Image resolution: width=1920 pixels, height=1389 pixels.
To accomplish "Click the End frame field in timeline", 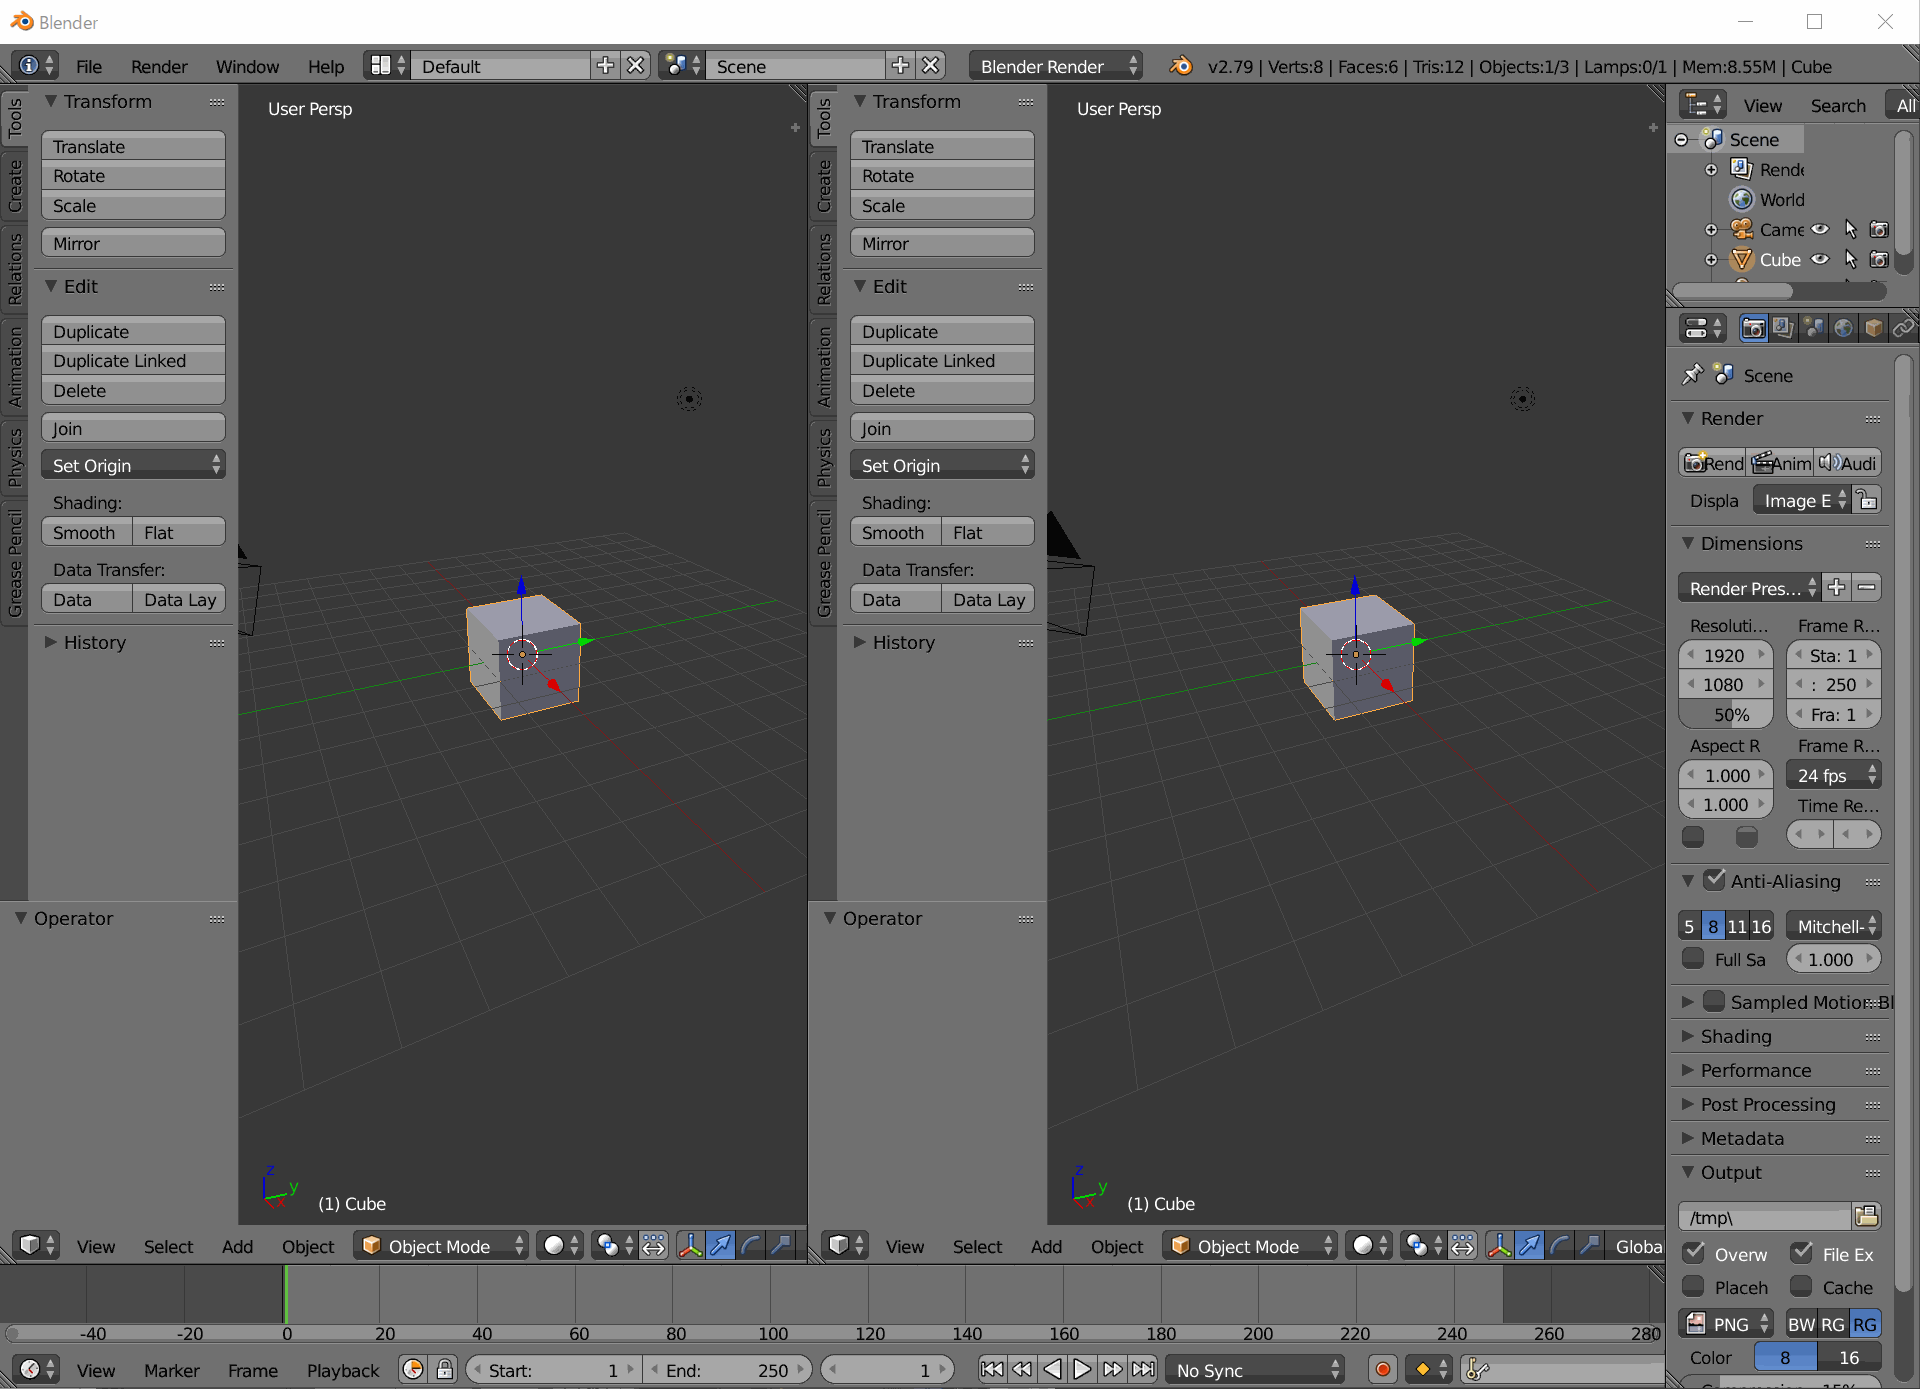I will point(727,1369).
